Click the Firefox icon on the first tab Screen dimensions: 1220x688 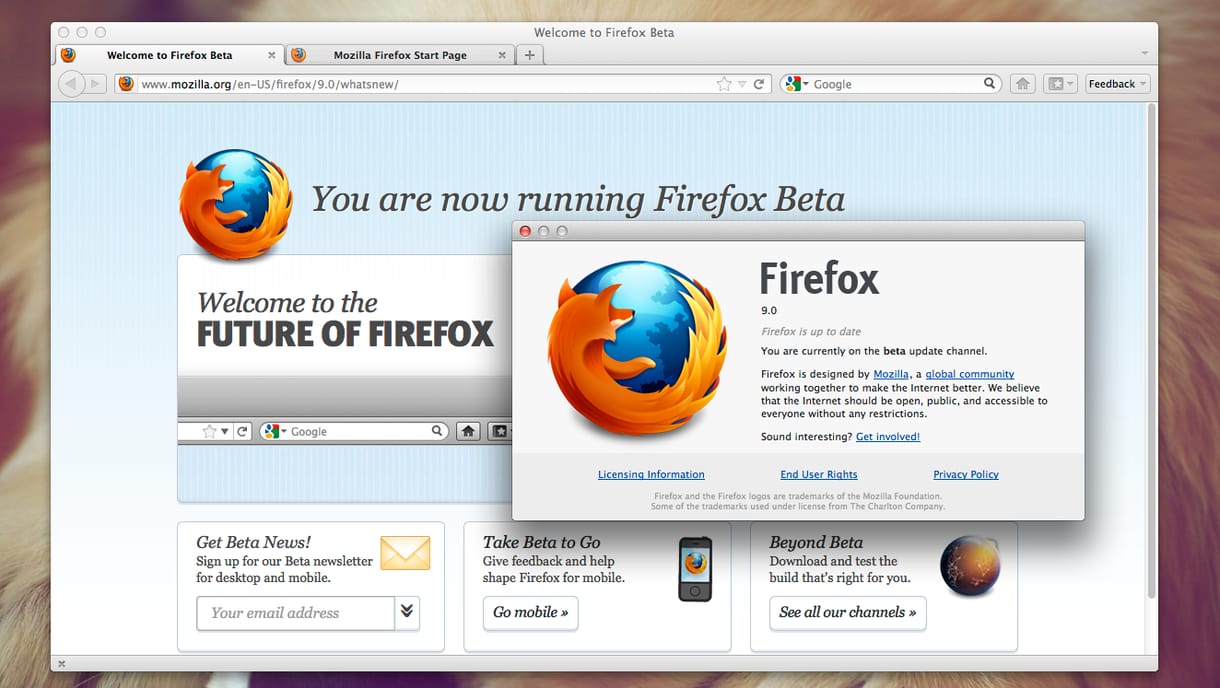point(68,55)
